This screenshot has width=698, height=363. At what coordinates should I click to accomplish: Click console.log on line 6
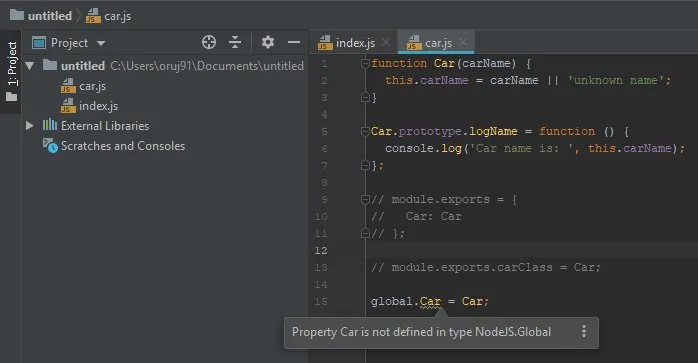tap(423, 148)
